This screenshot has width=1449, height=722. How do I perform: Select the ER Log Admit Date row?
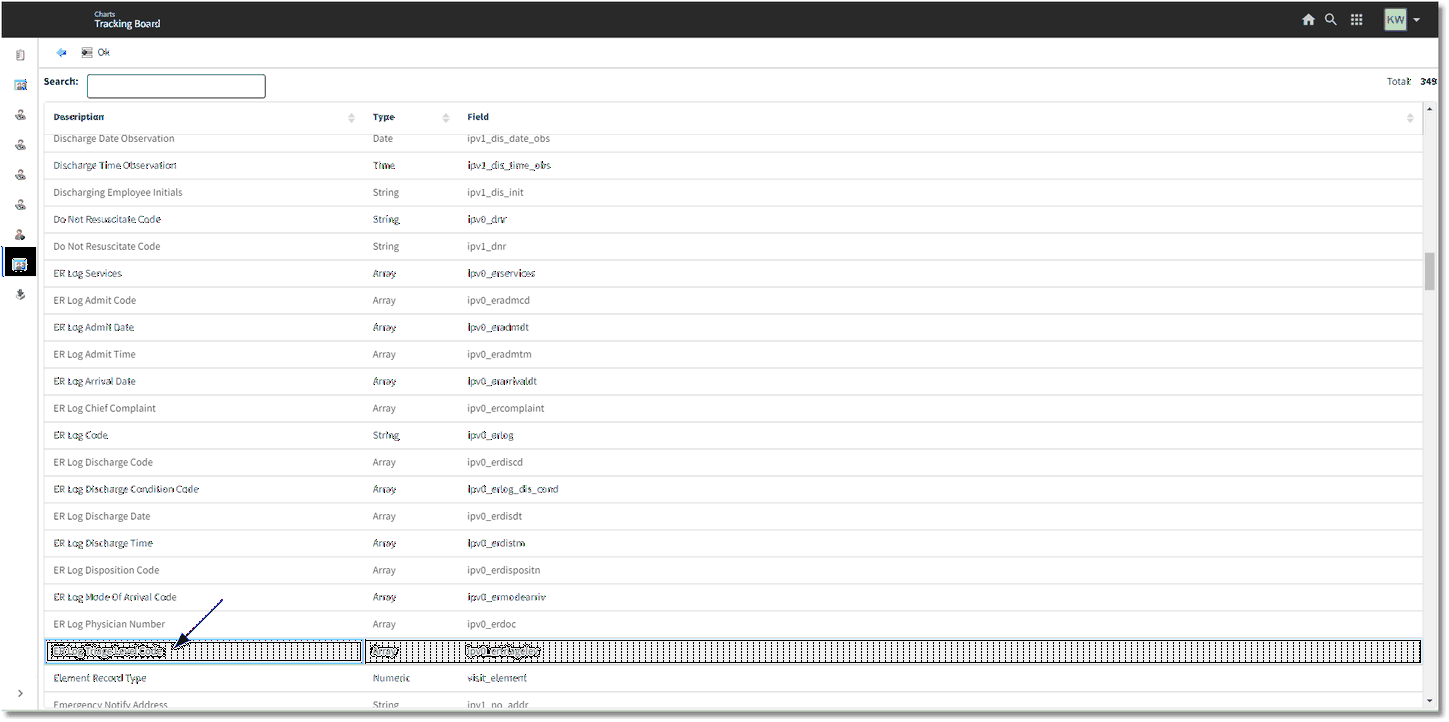pos(733,328)
